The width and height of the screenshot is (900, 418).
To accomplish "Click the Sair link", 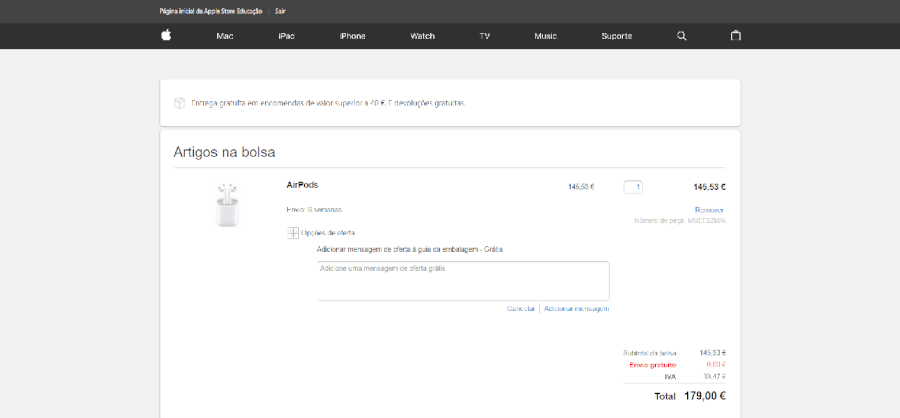I will (x=280, y=11).
